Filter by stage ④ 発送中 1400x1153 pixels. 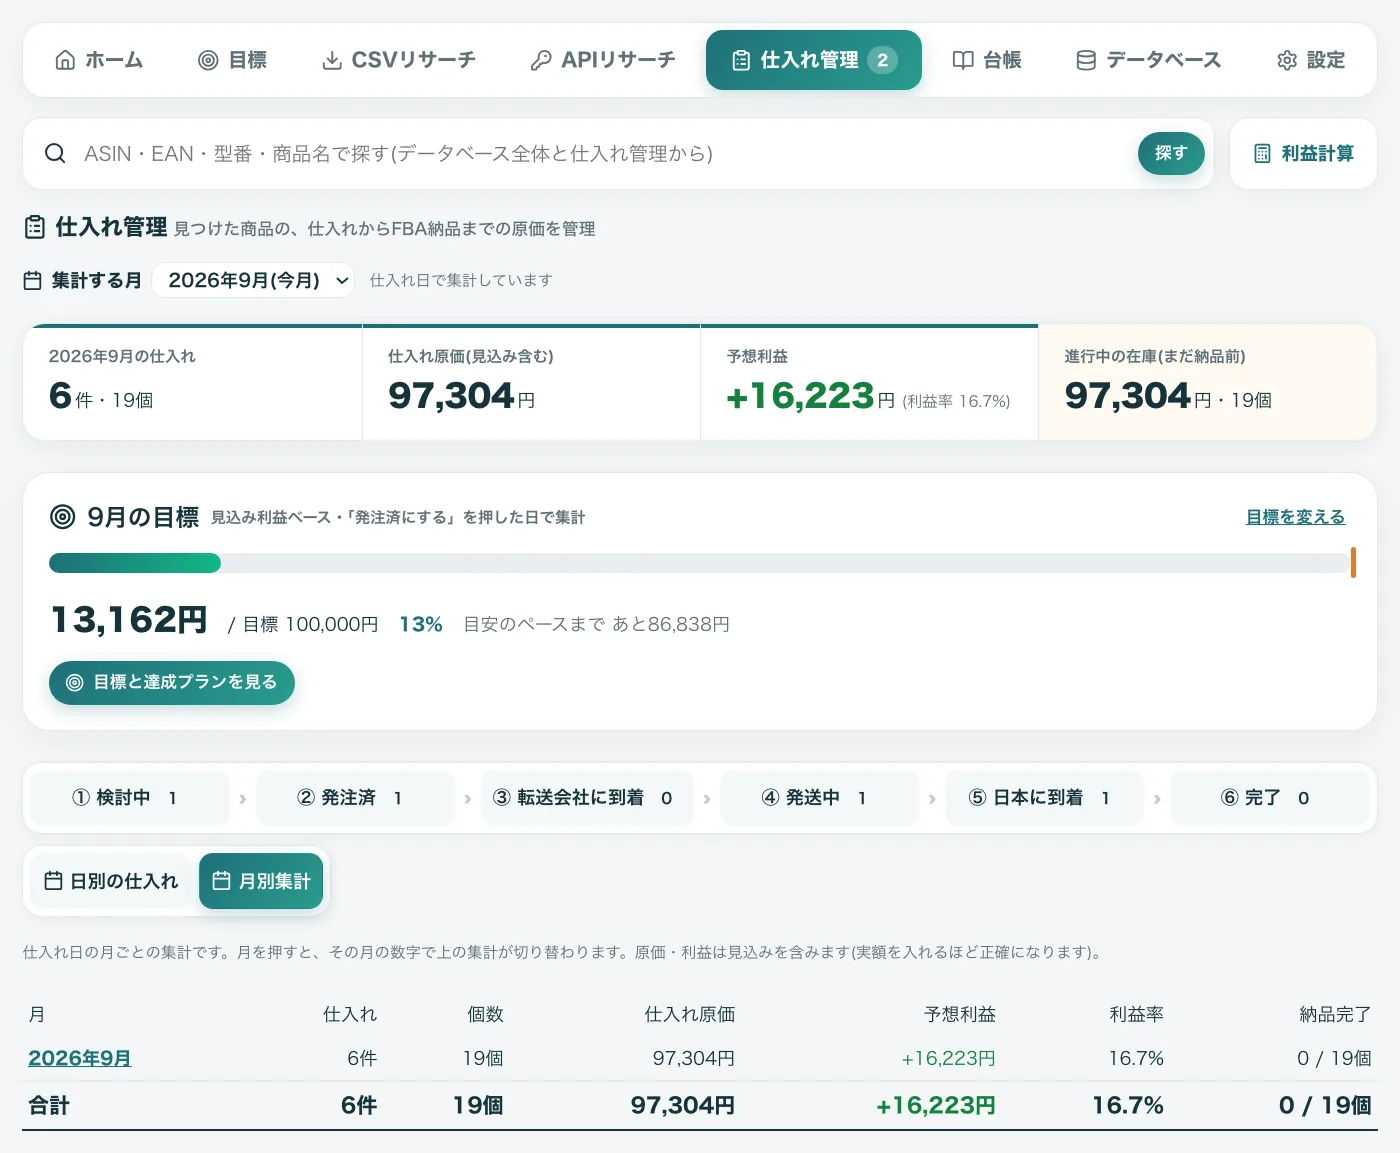(819, 798)
